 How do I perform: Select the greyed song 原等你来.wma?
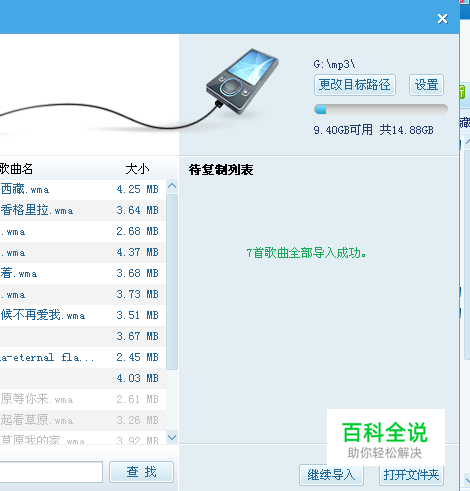[x=83, y=399]
